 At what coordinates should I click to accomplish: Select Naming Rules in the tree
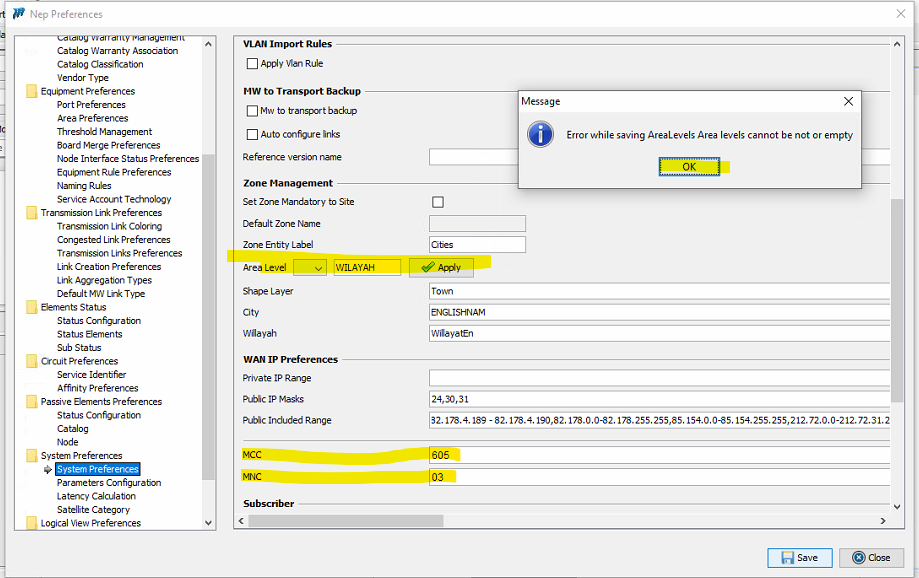(x=84, y=186)
